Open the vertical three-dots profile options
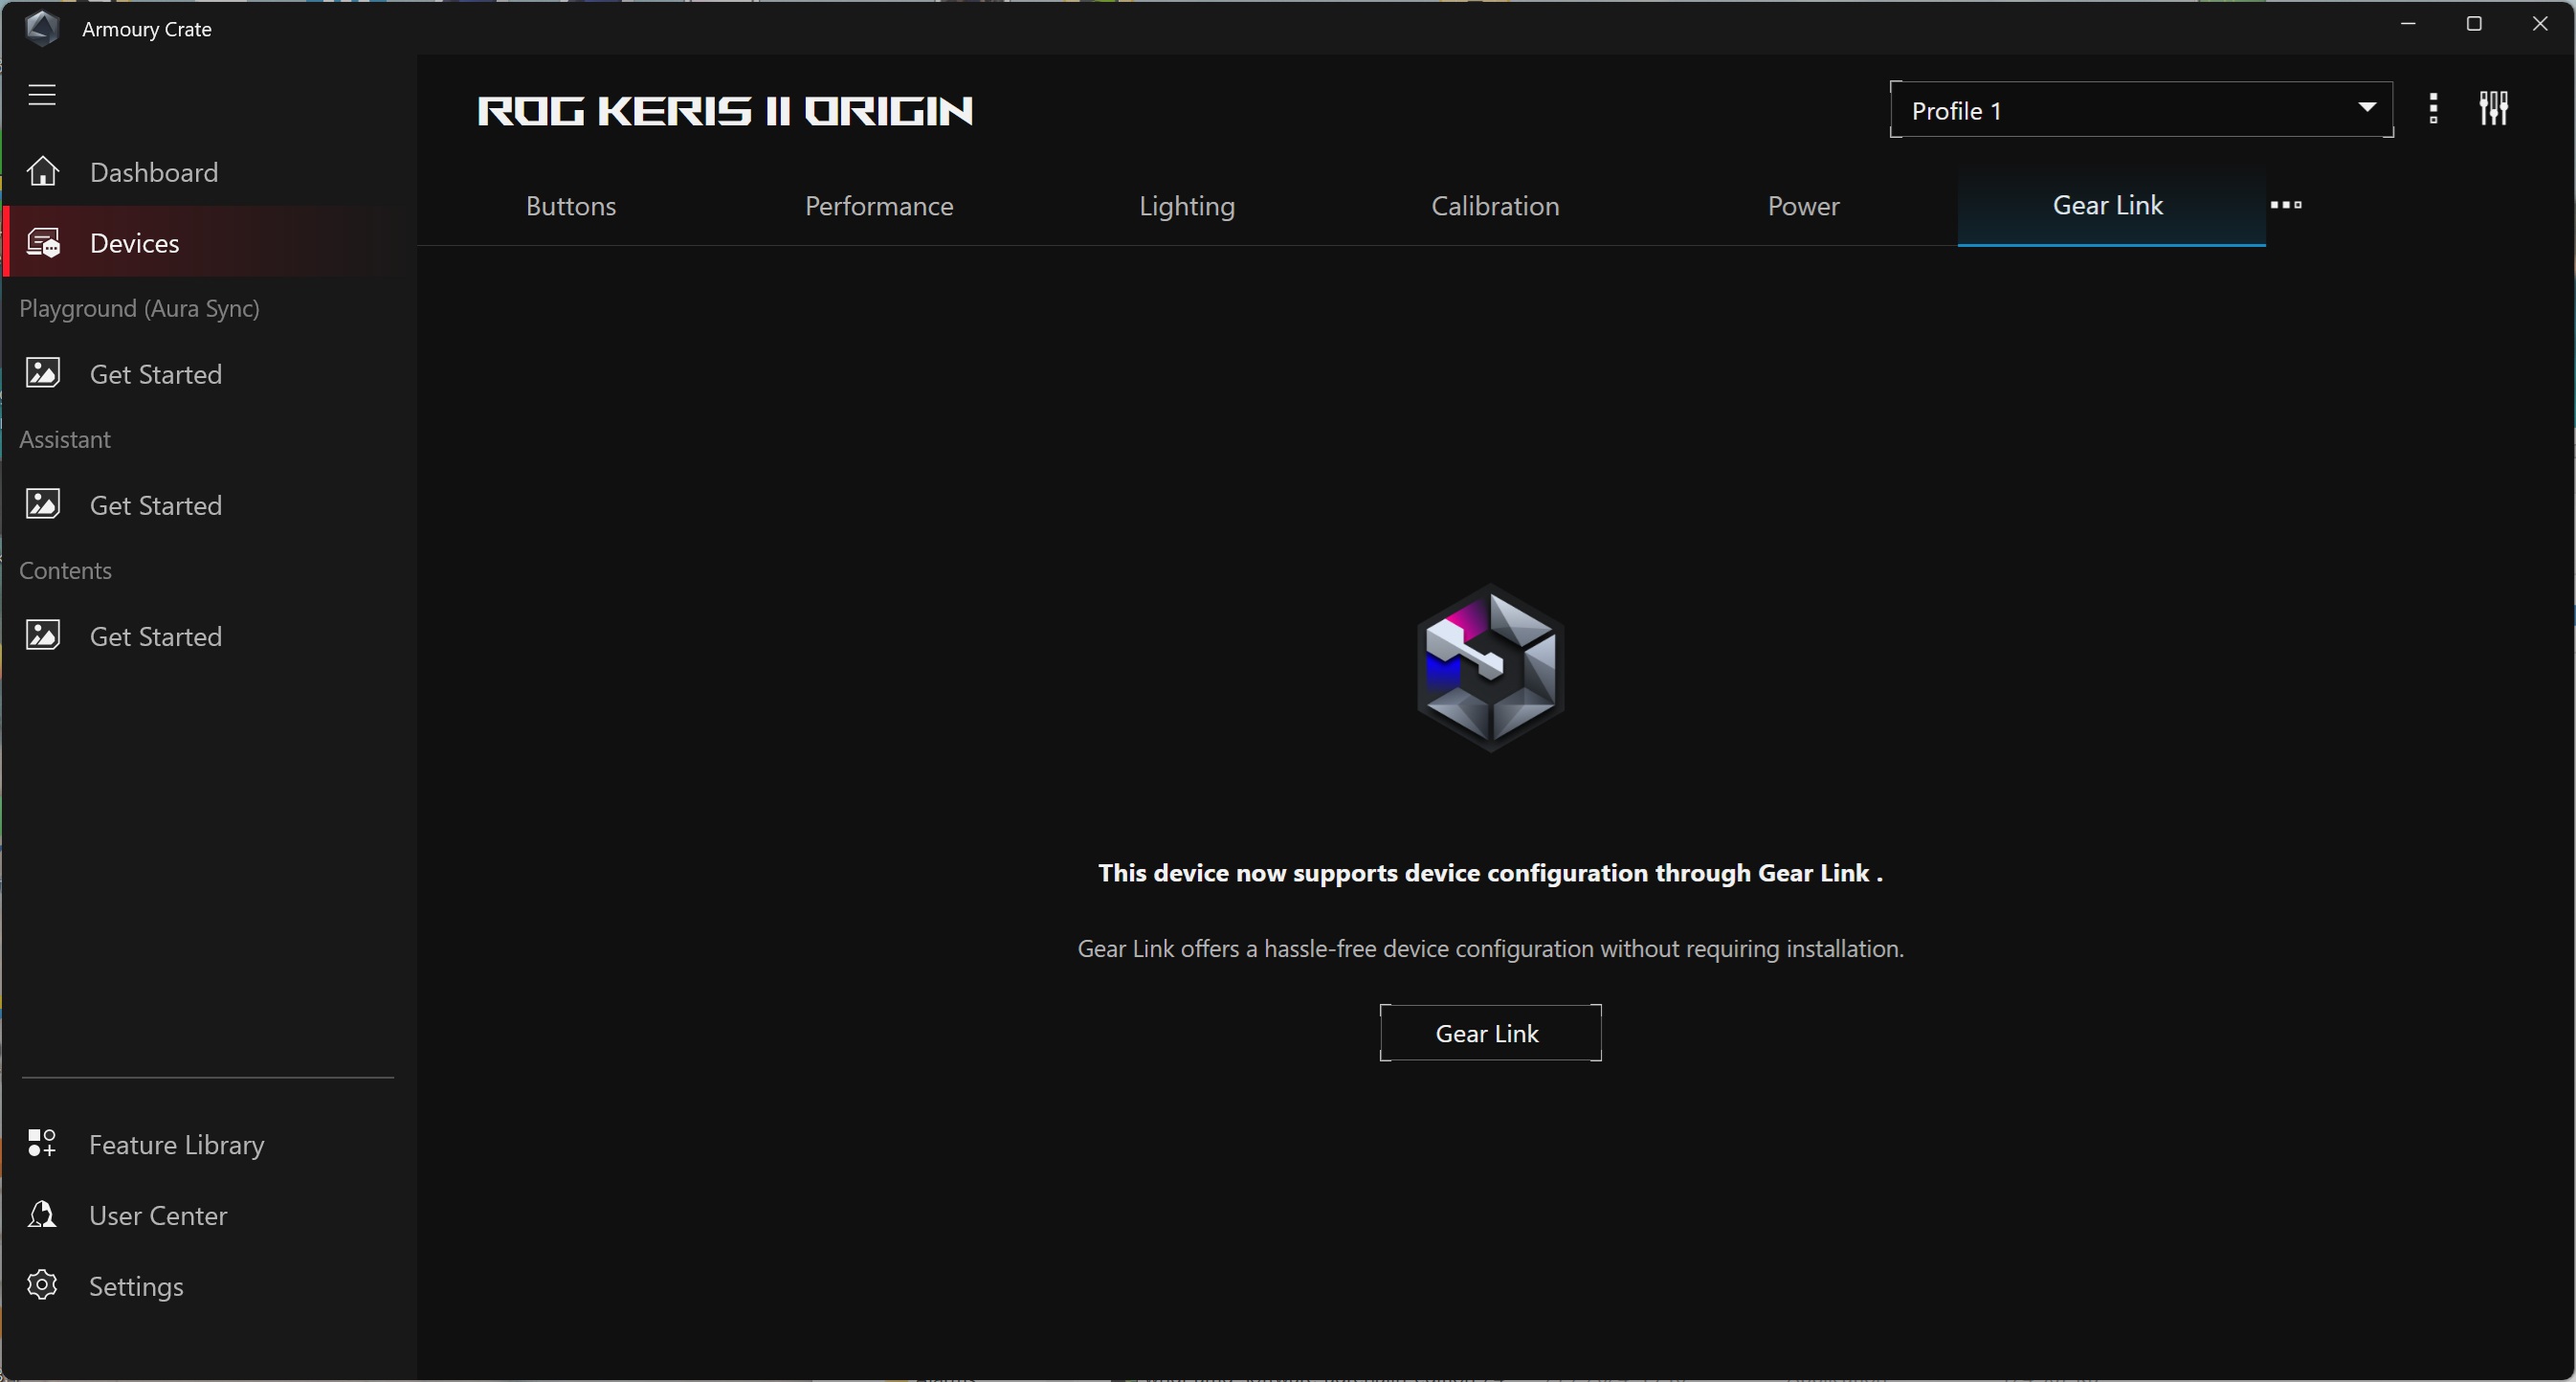 tap(2434, 109)
